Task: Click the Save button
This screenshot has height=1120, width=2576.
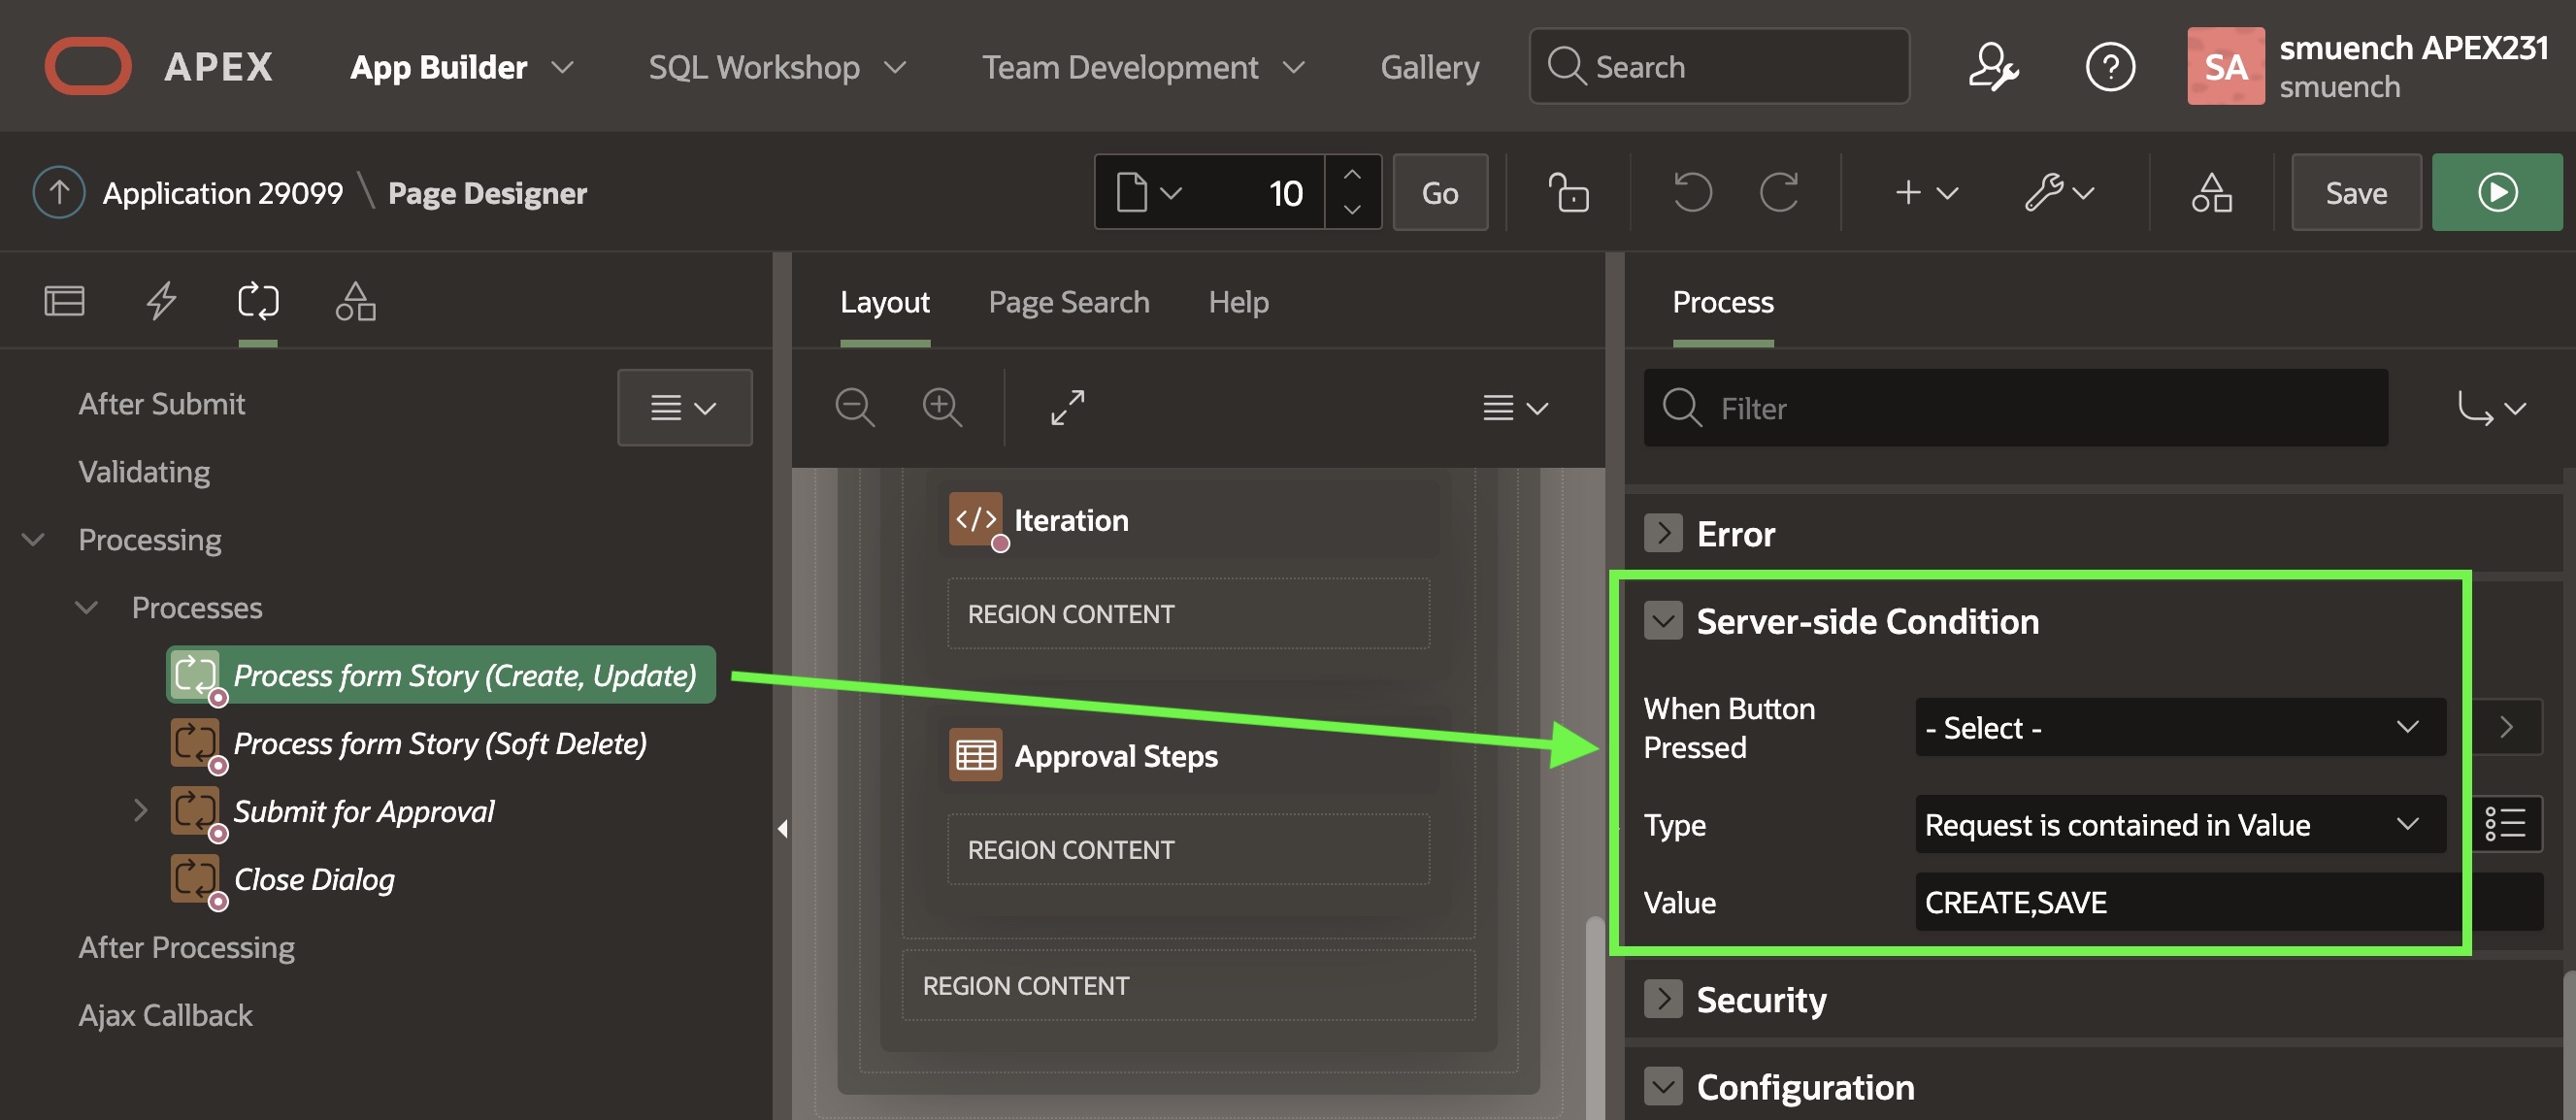Action: click(x=2355, y=192)
